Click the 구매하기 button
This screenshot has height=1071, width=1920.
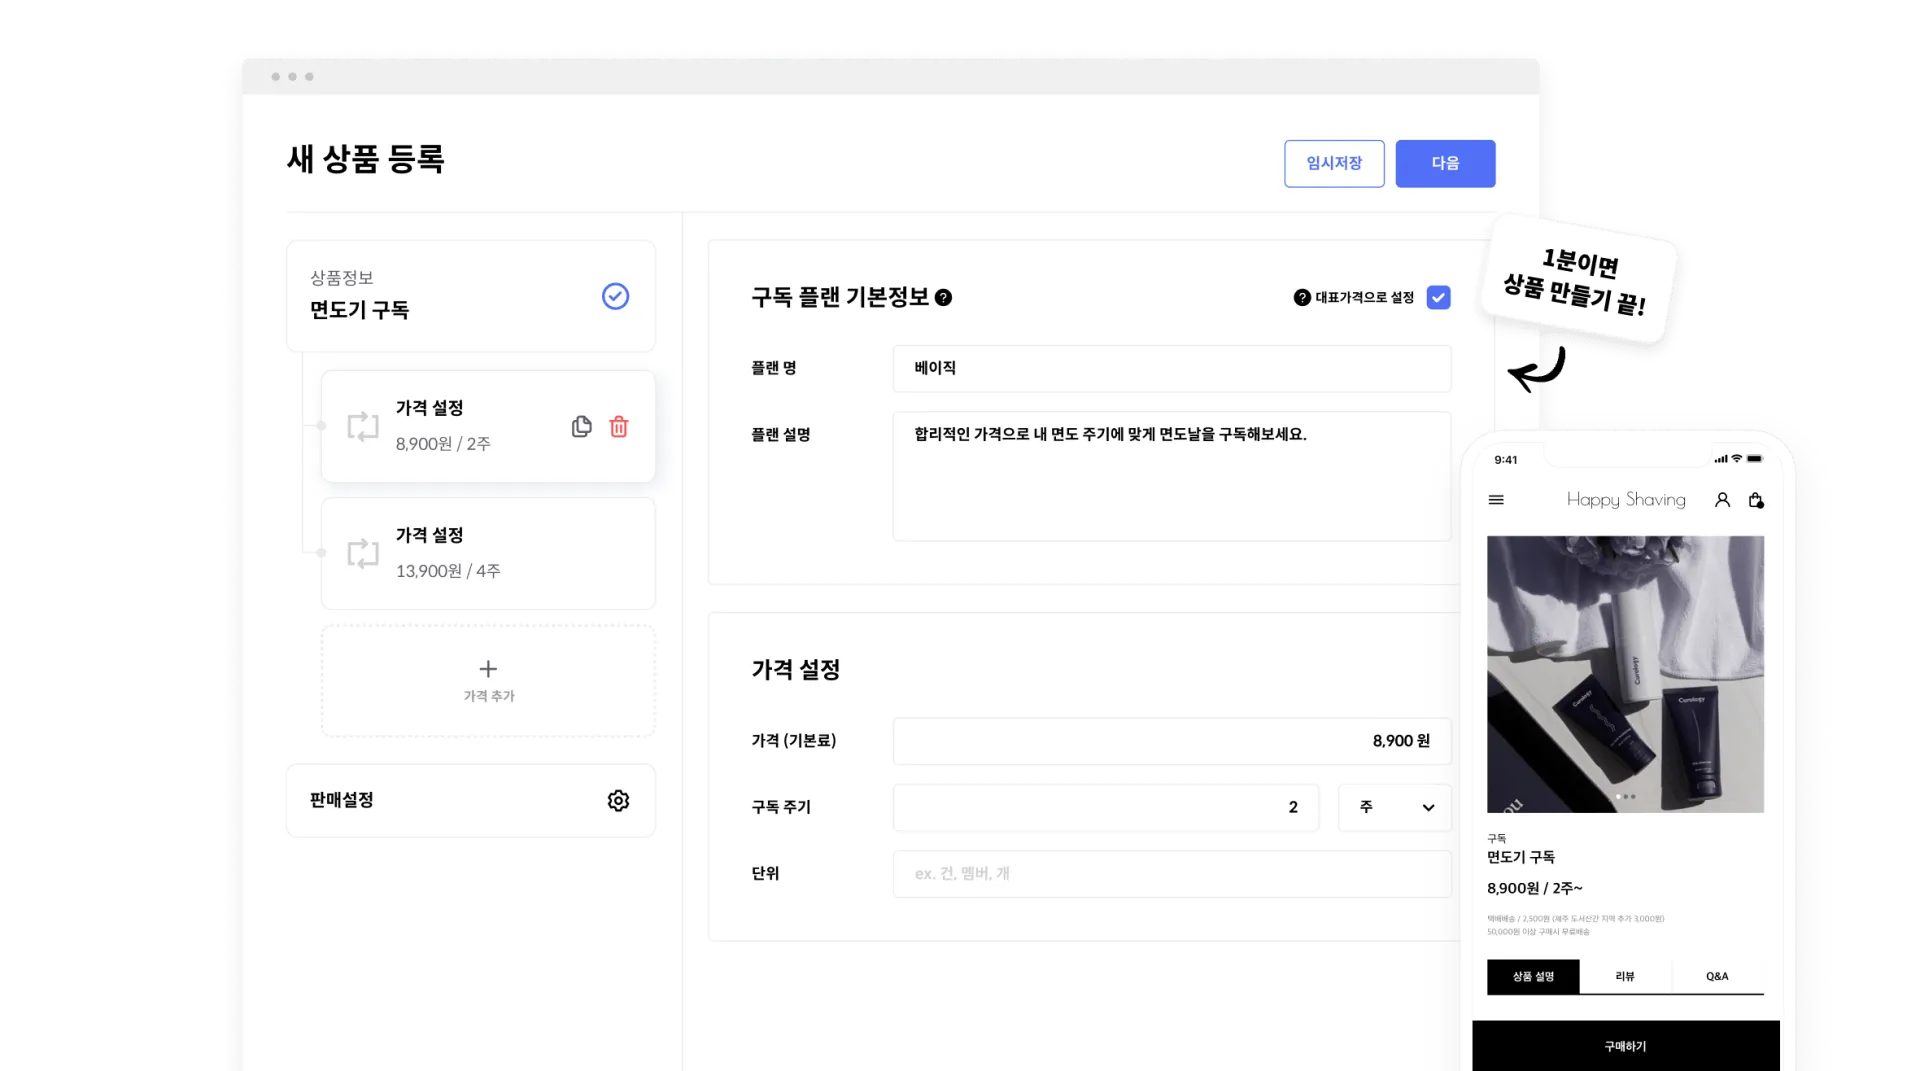1625,1046
